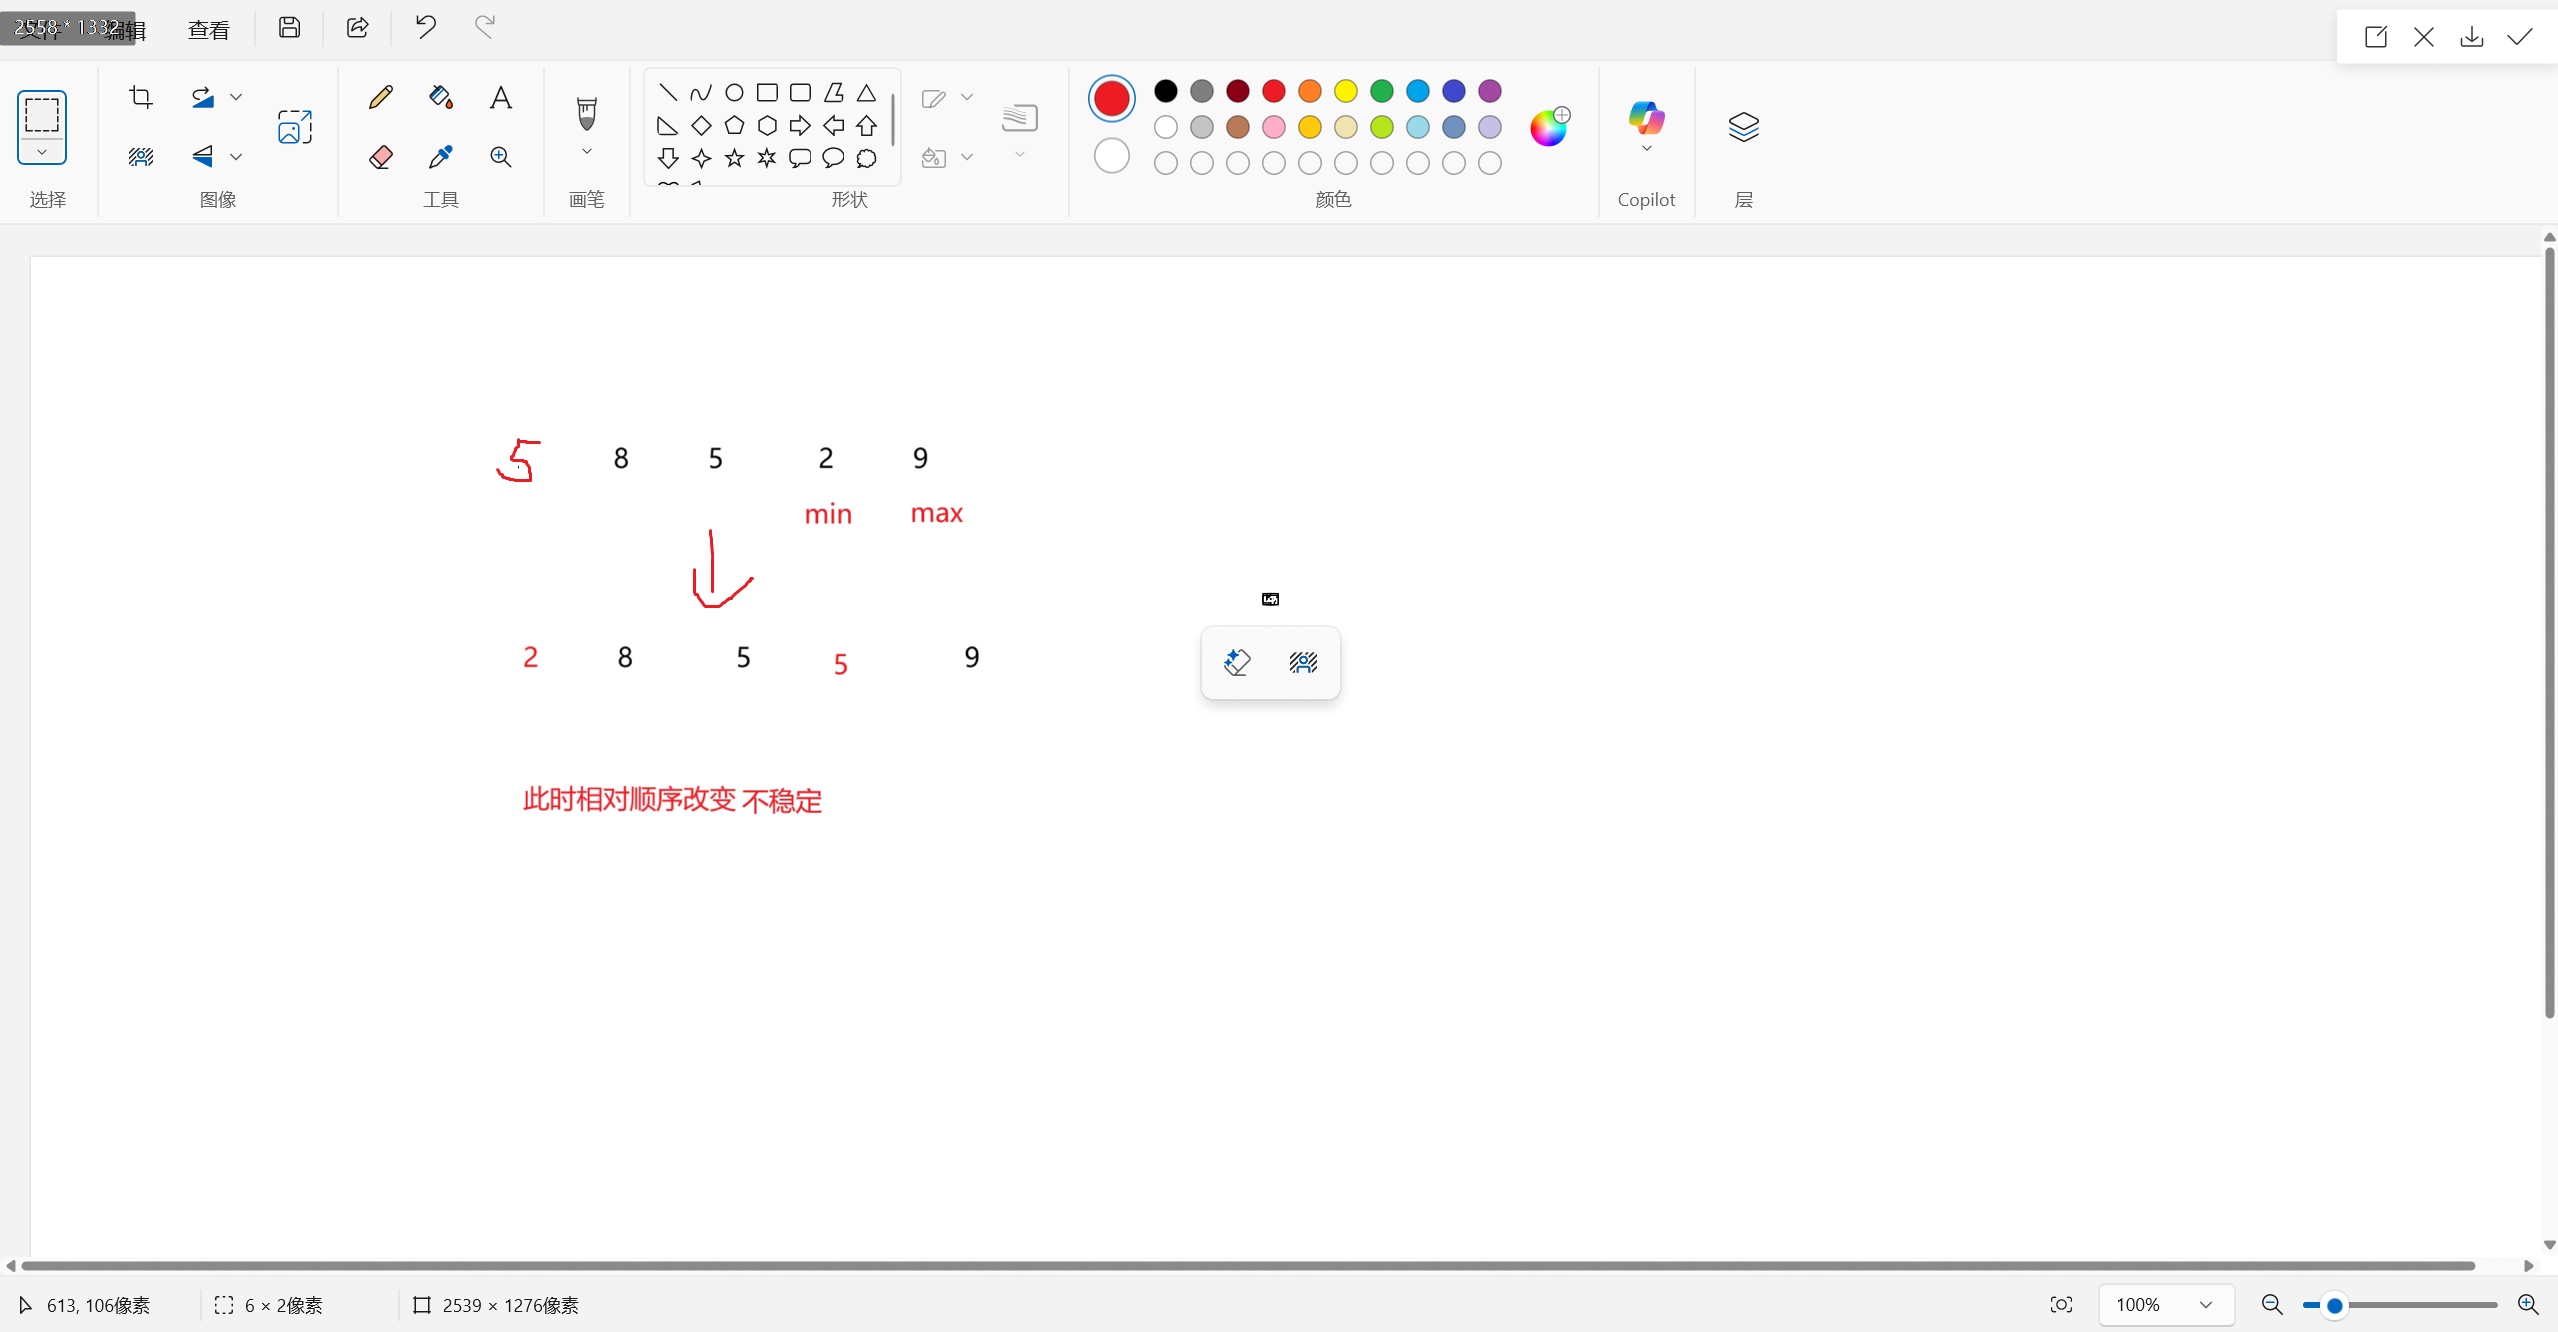Click the zoom in magnifier button

[2527, 1304]
